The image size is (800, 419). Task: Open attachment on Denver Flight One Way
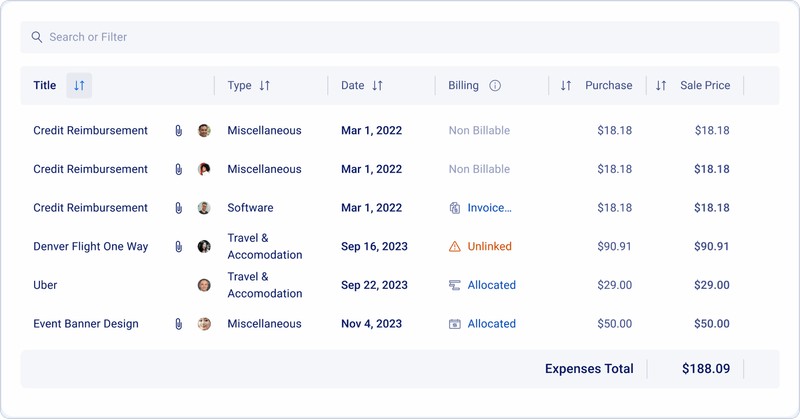click(178, 247)
